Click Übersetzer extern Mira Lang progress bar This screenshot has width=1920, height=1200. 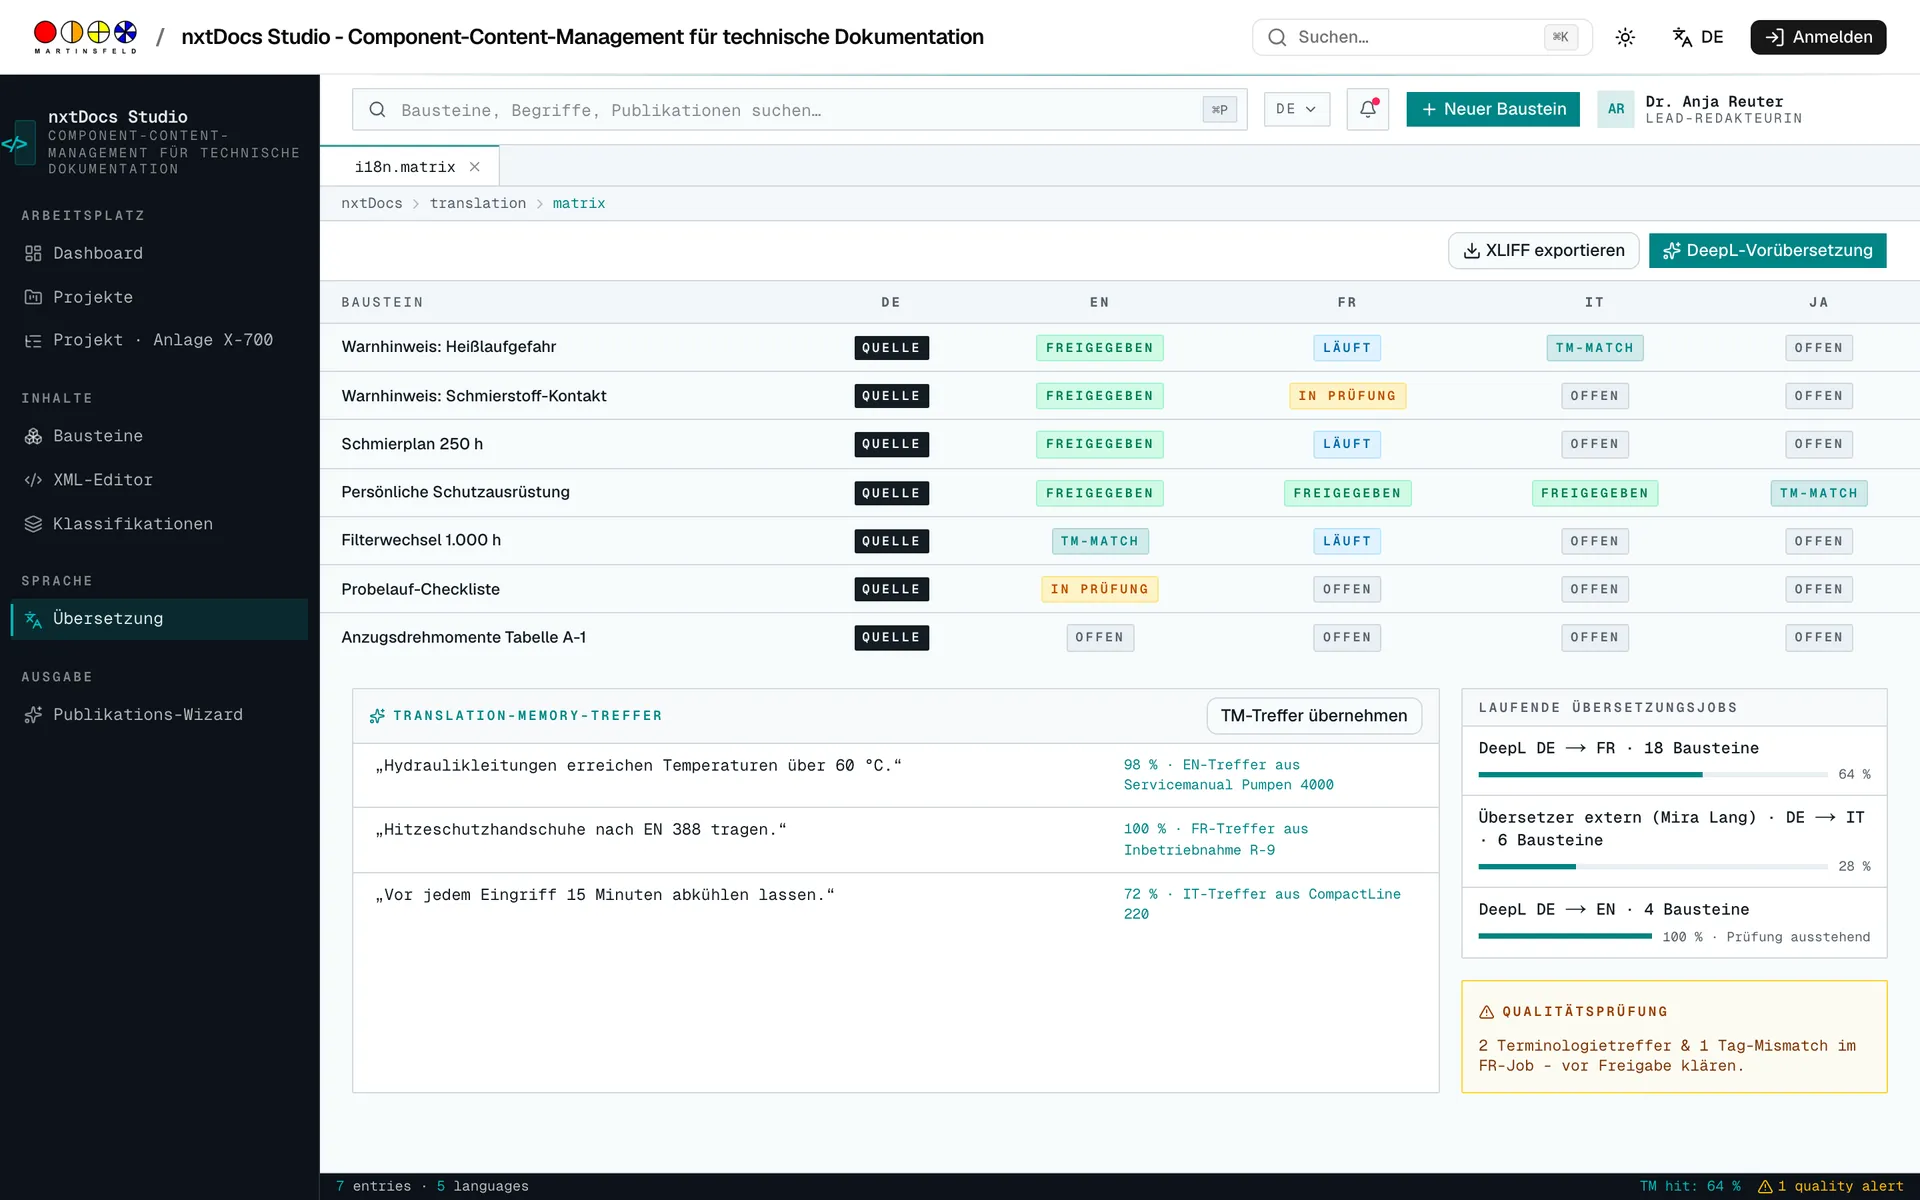pyautogui.click(x=1652, y=866)
